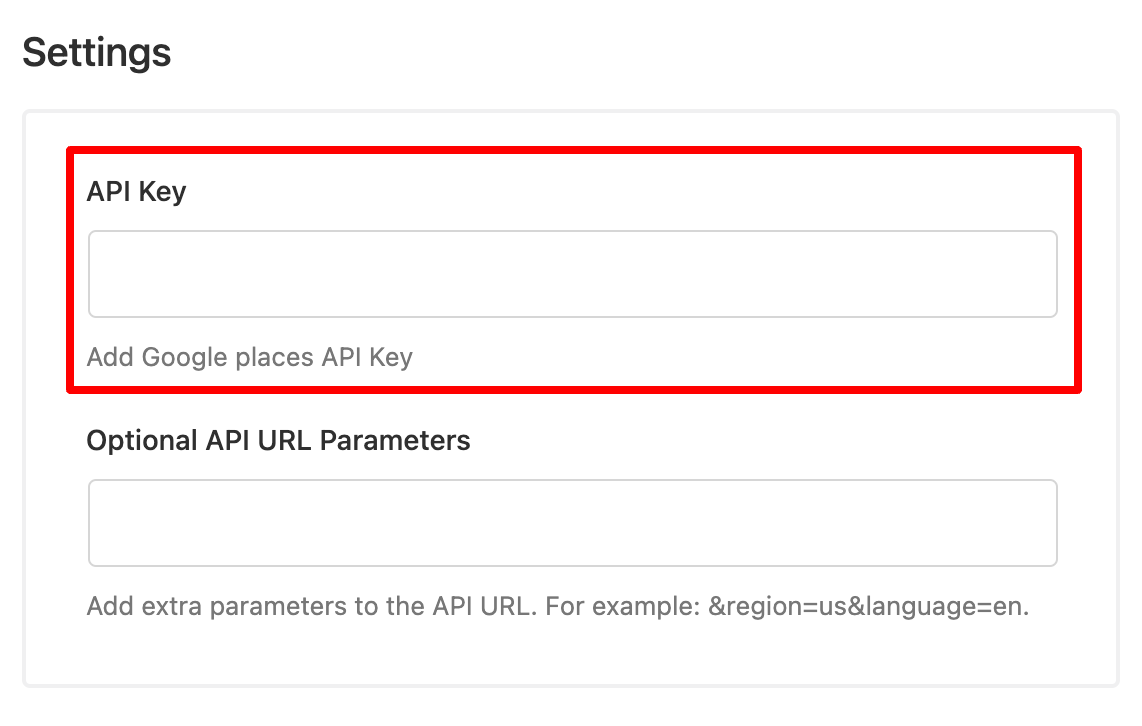Image resolution: width=1142 pixels, height=726 pixels.
Task: Click the Settings page heading
Action: 98,52
